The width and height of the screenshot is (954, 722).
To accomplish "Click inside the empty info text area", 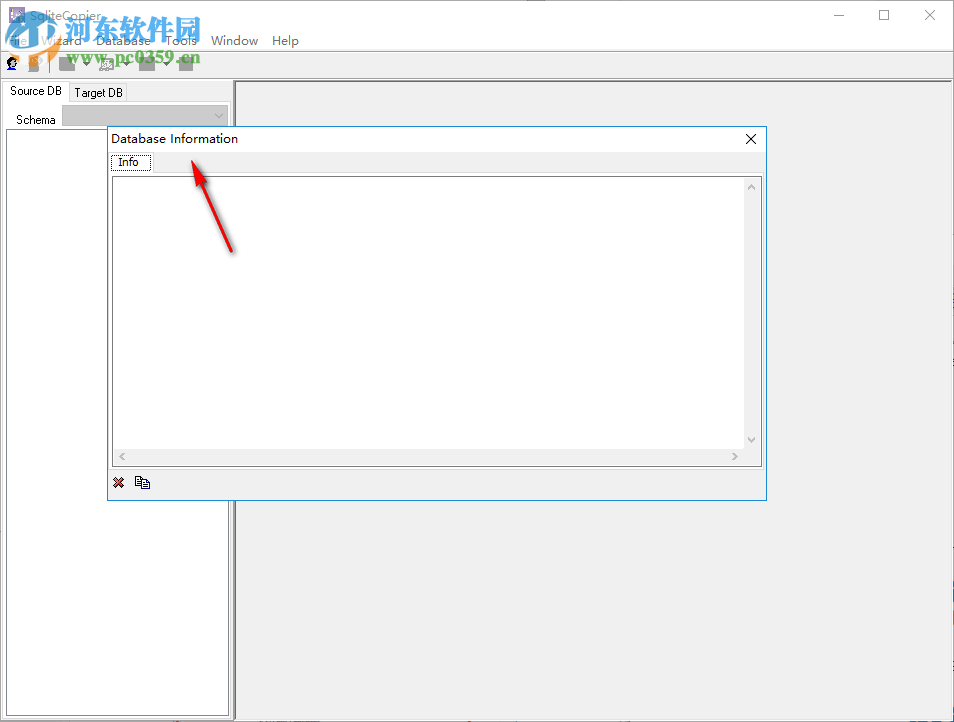I will point(430,310).
